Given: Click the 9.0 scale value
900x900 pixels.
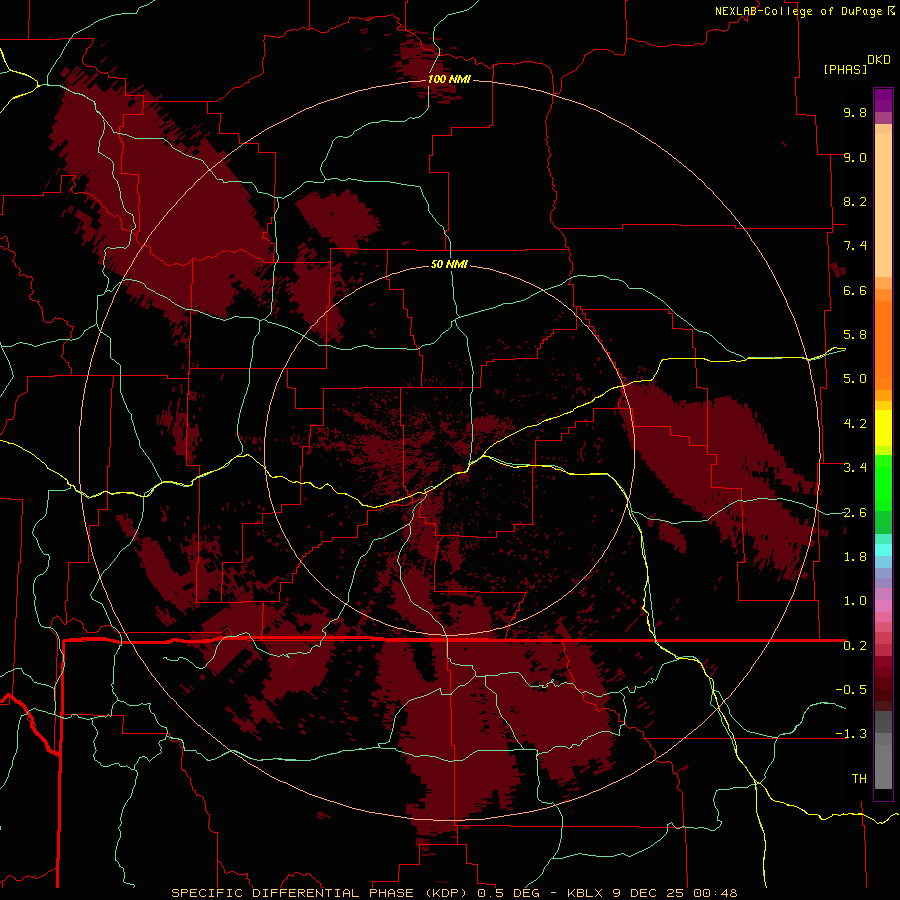Looking at the screenshot, I should [x=855, y=157].
